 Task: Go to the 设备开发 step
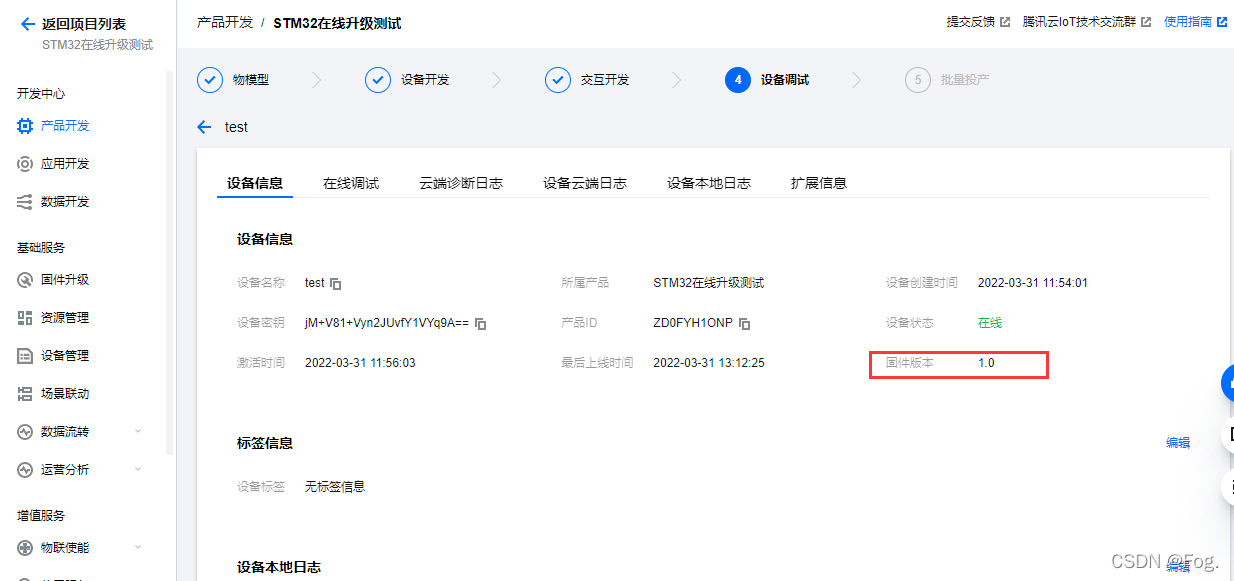click(x=407, y=80)
